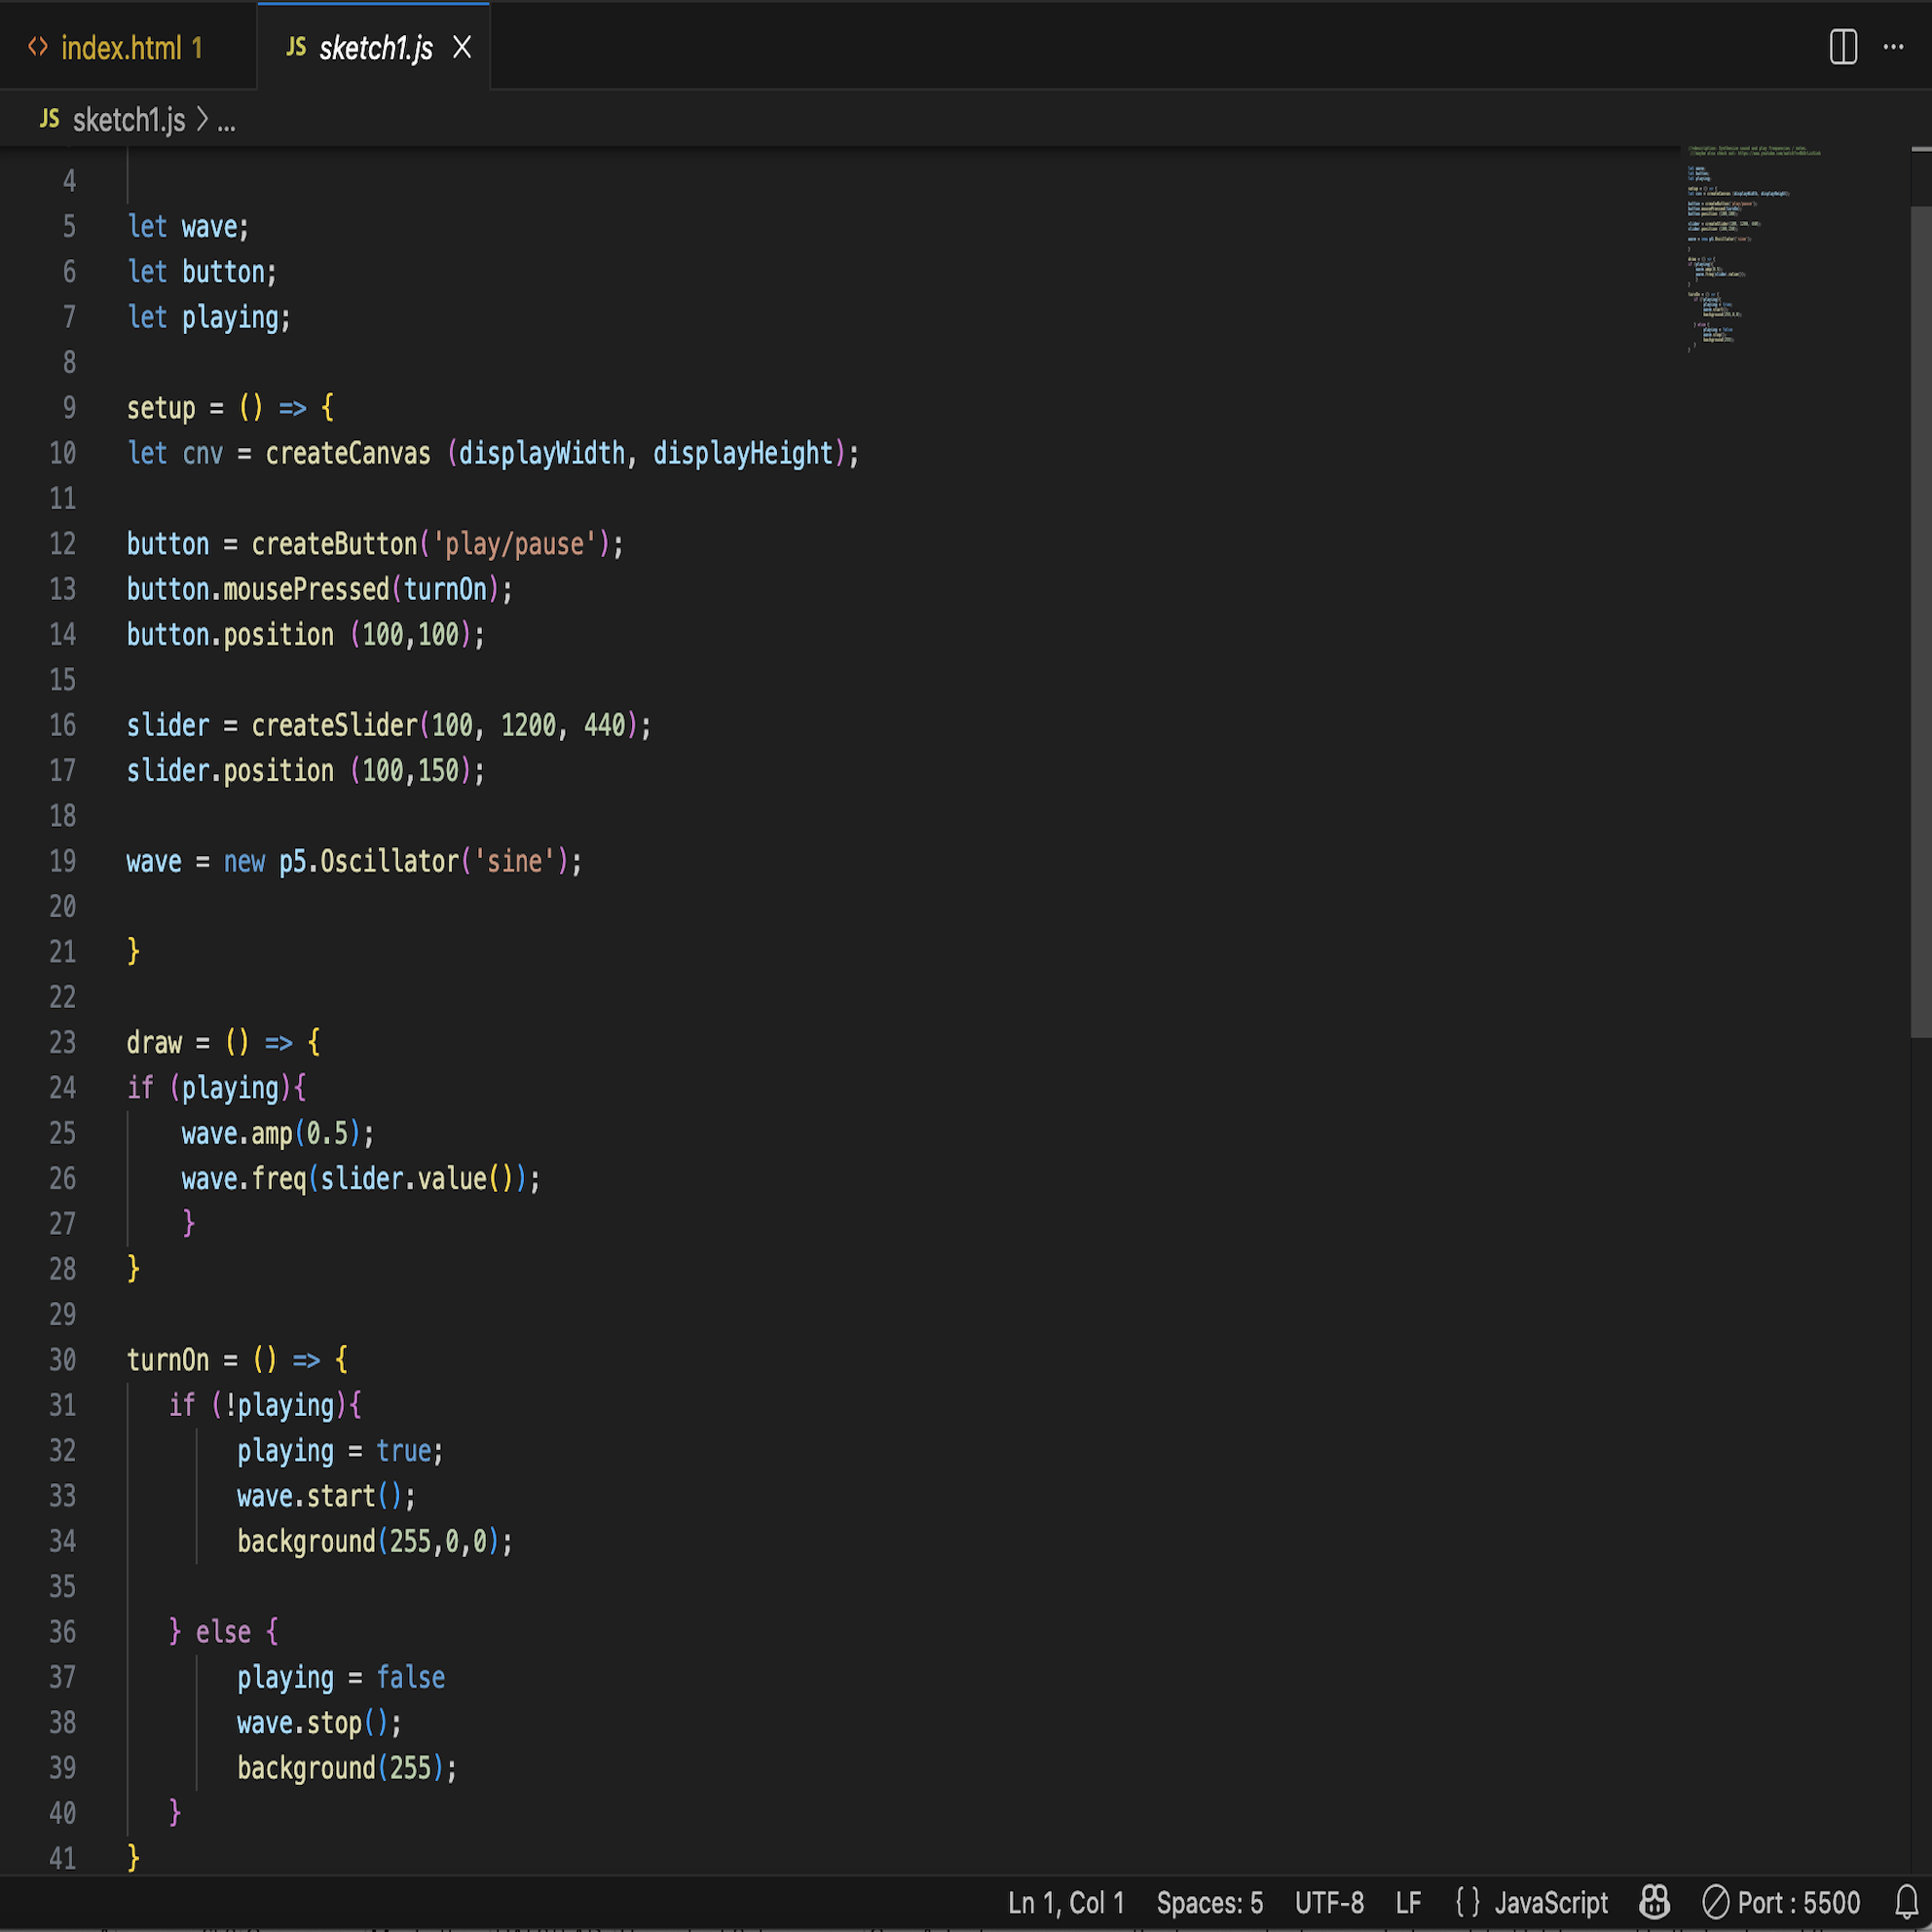Click line number 30
The image size is (1932, 1932).
62,1360
